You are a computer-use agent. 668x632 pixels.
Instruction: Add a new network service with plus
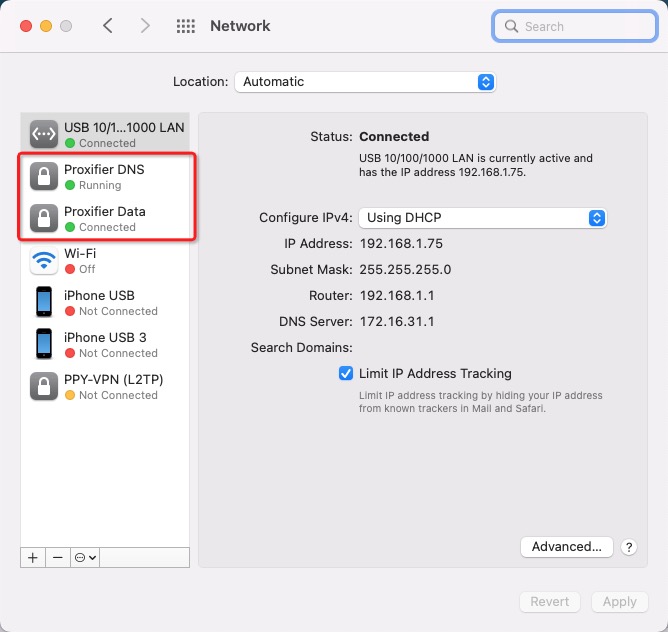[x=33, y=557]
